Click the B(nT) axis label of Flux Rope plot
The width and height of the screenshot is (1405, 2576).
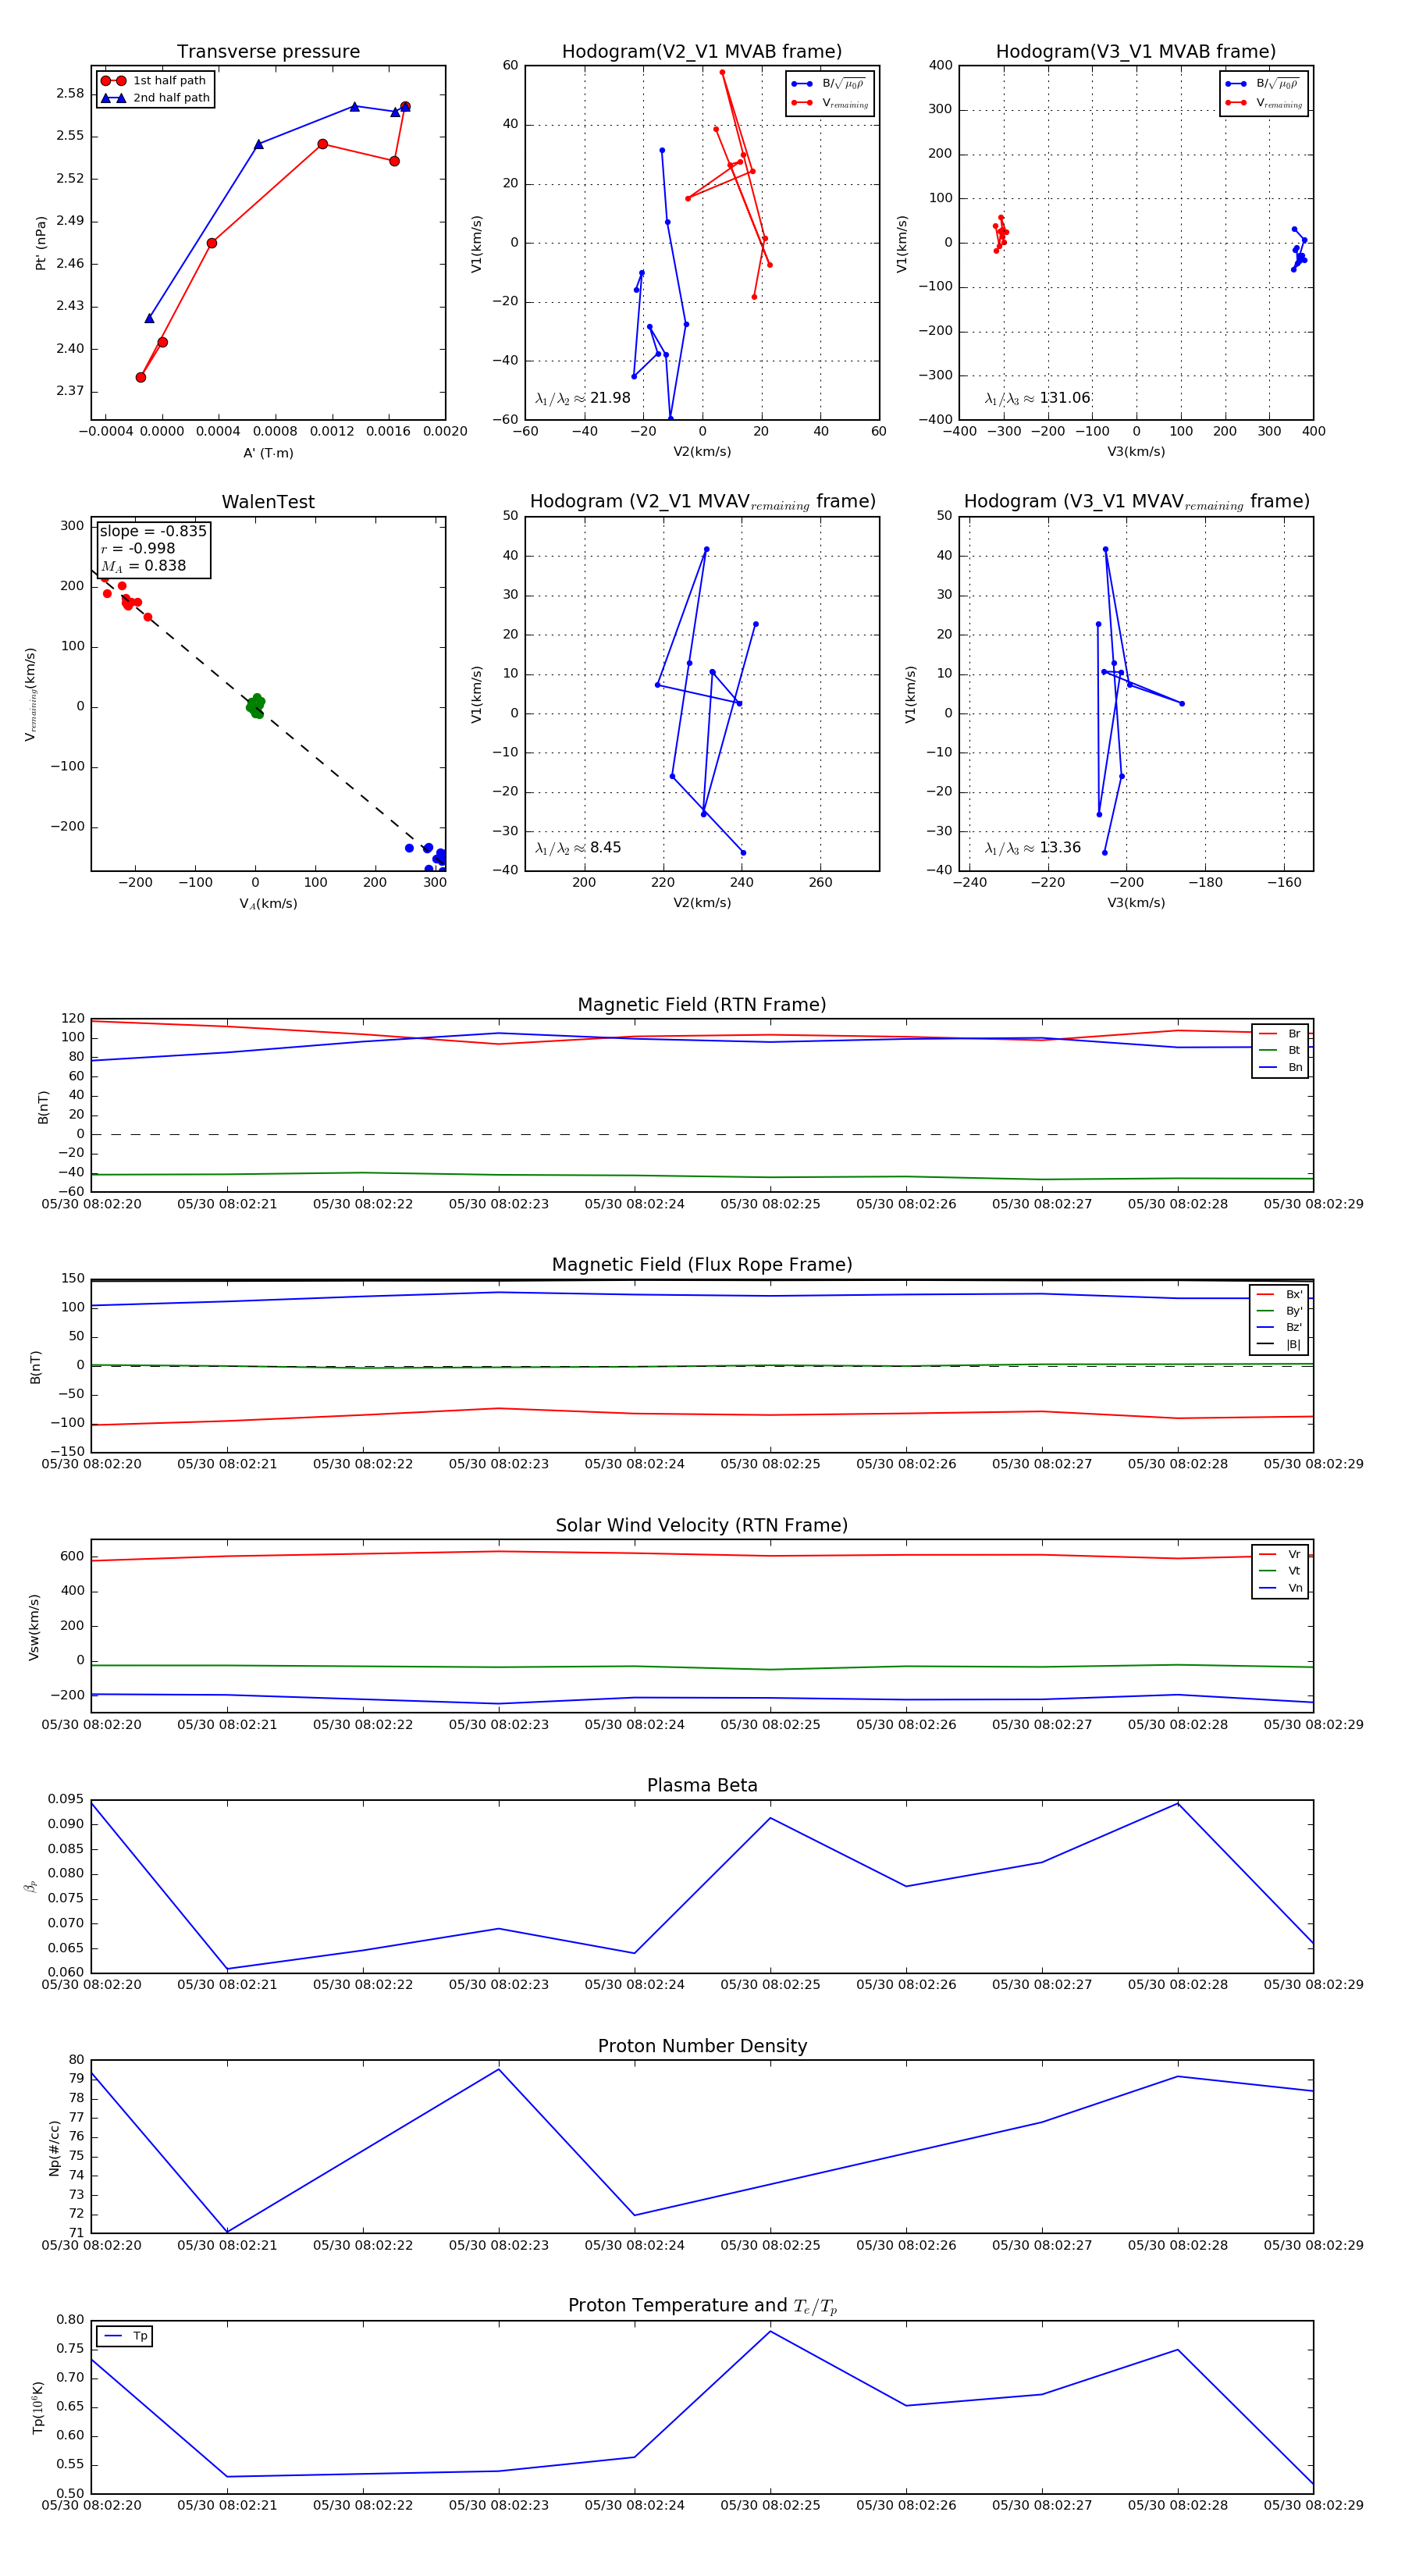coord(36,1367)
